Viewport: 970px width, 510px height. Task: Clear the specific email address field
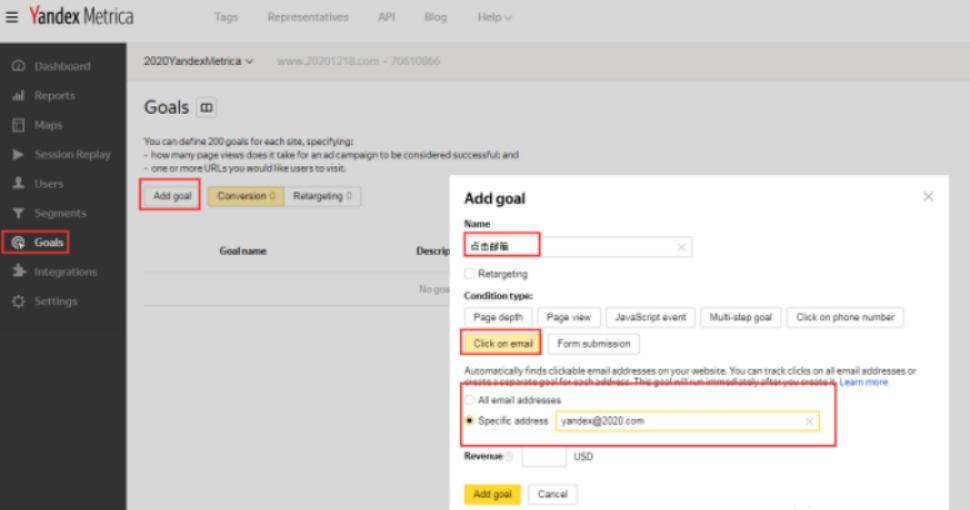tap(809, 421)
